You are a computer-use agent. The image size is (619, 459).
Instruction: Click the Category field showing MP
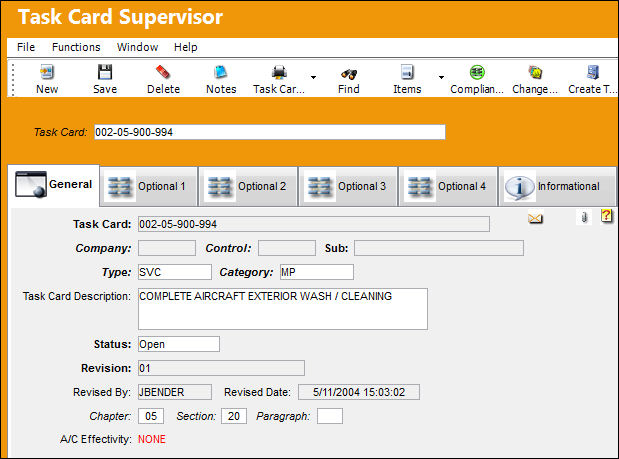(x=317, y=272)
